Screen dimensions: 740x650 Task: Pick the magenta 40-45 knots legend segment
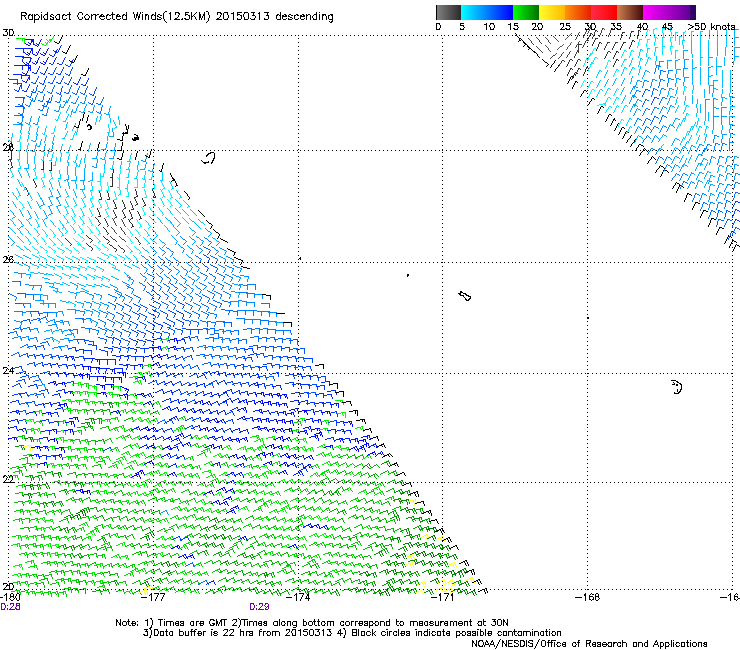[x=656, y=12]
